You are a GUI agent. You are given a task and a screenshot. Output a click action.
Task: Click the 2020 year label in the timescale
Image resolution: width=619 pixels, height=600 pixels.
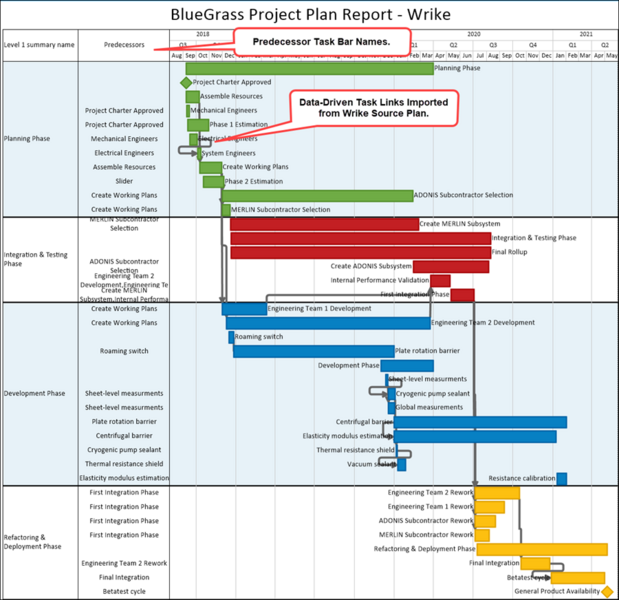coord(474,34)
